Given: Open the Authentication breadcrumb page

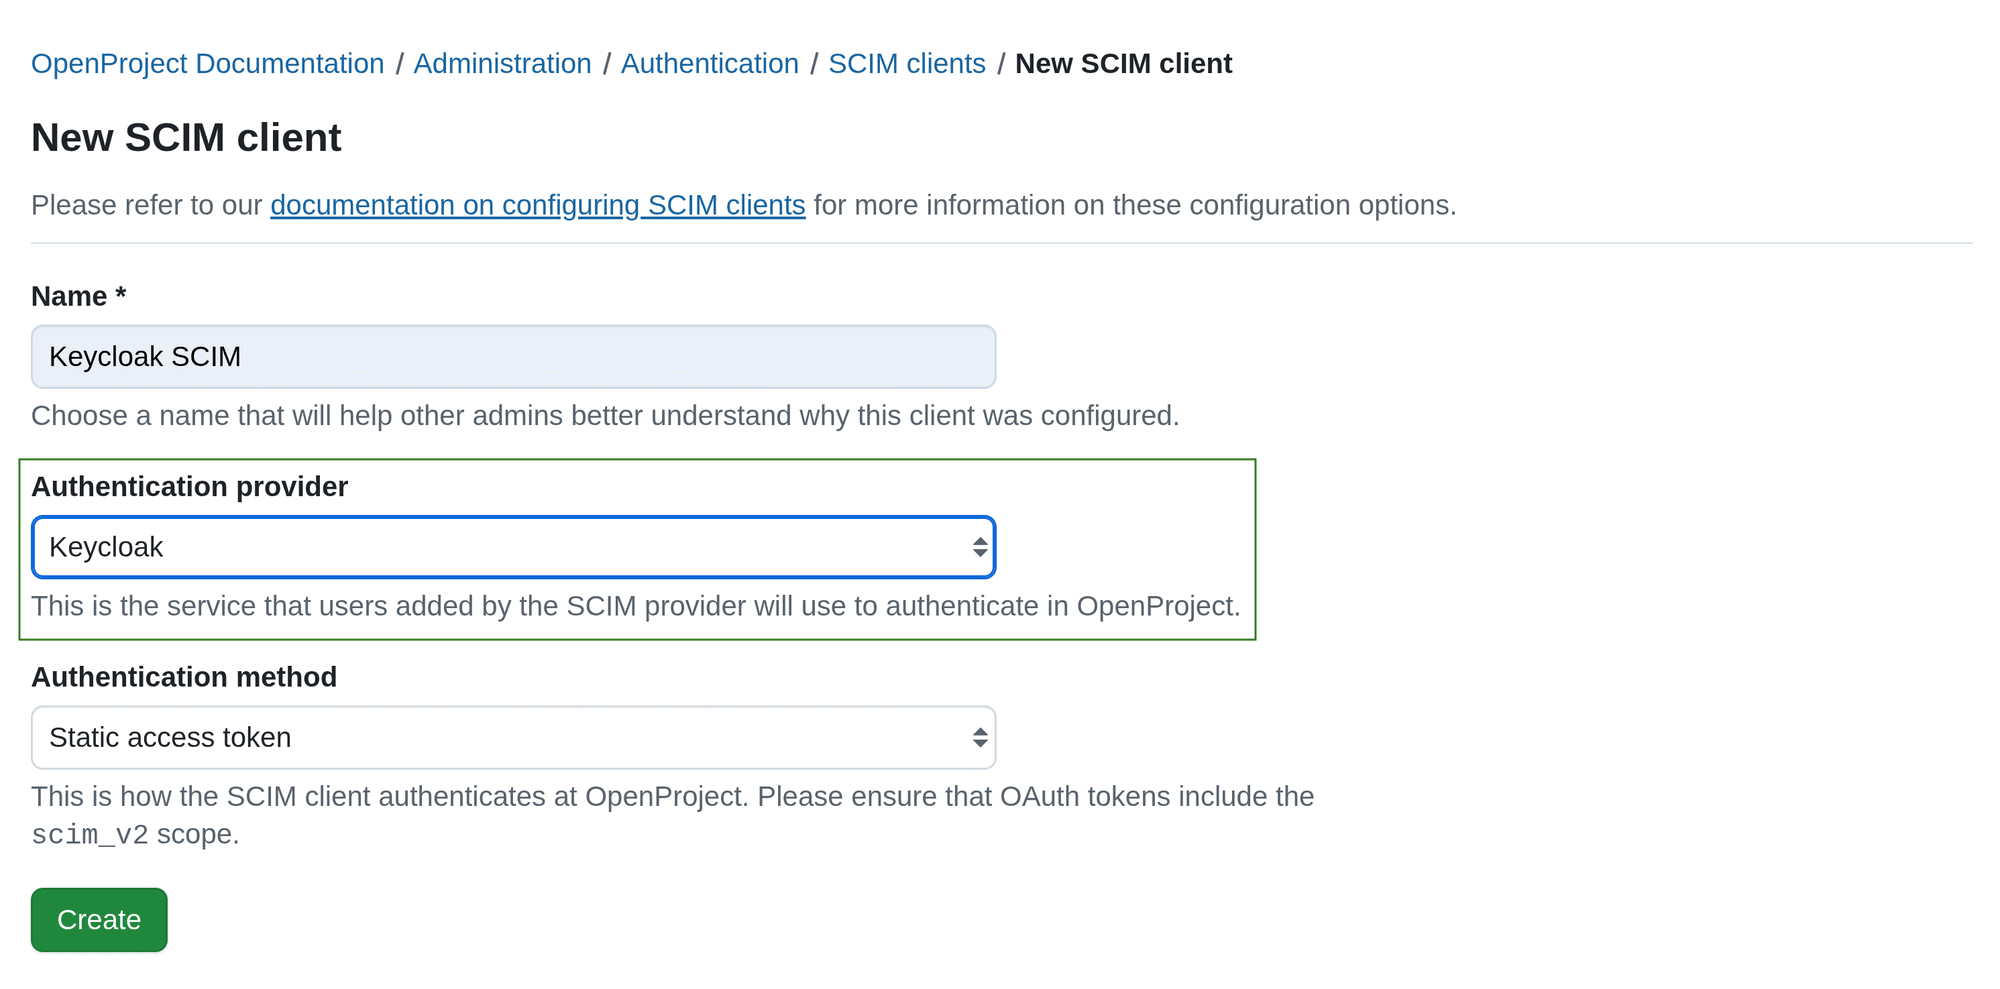Looking at the screenshot, I should coord(710,63).
